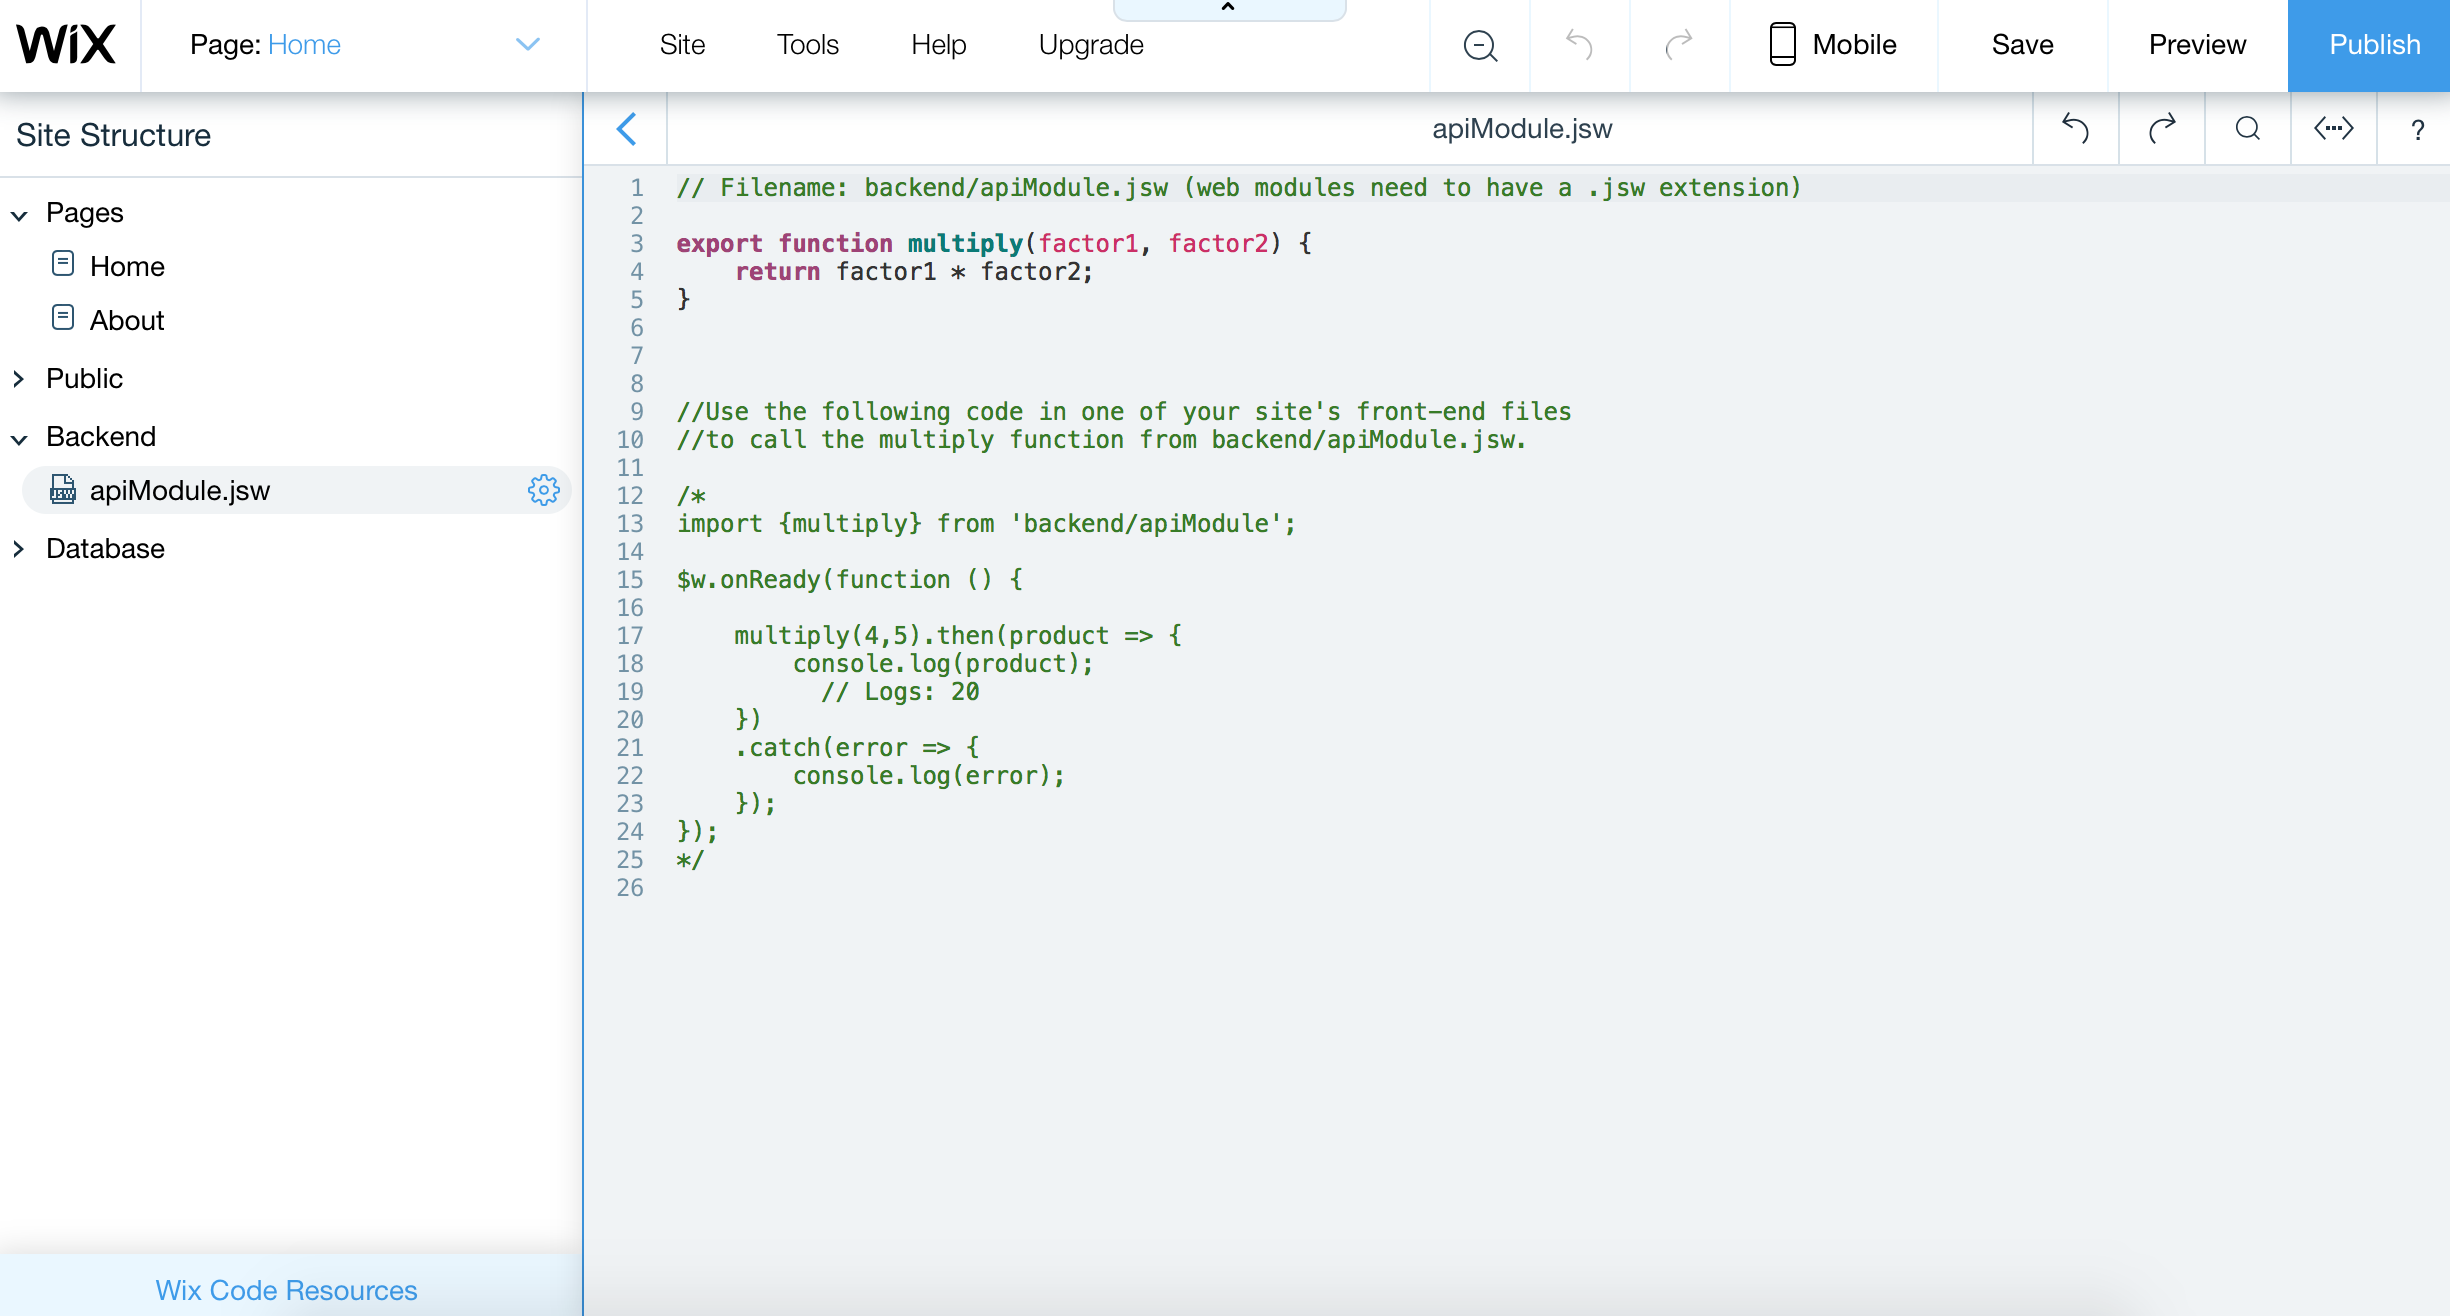Viewport: 2450px width, 1316px height.
Task: Collapse the code panel with the back chevron
Action: [x=626, y=129]
